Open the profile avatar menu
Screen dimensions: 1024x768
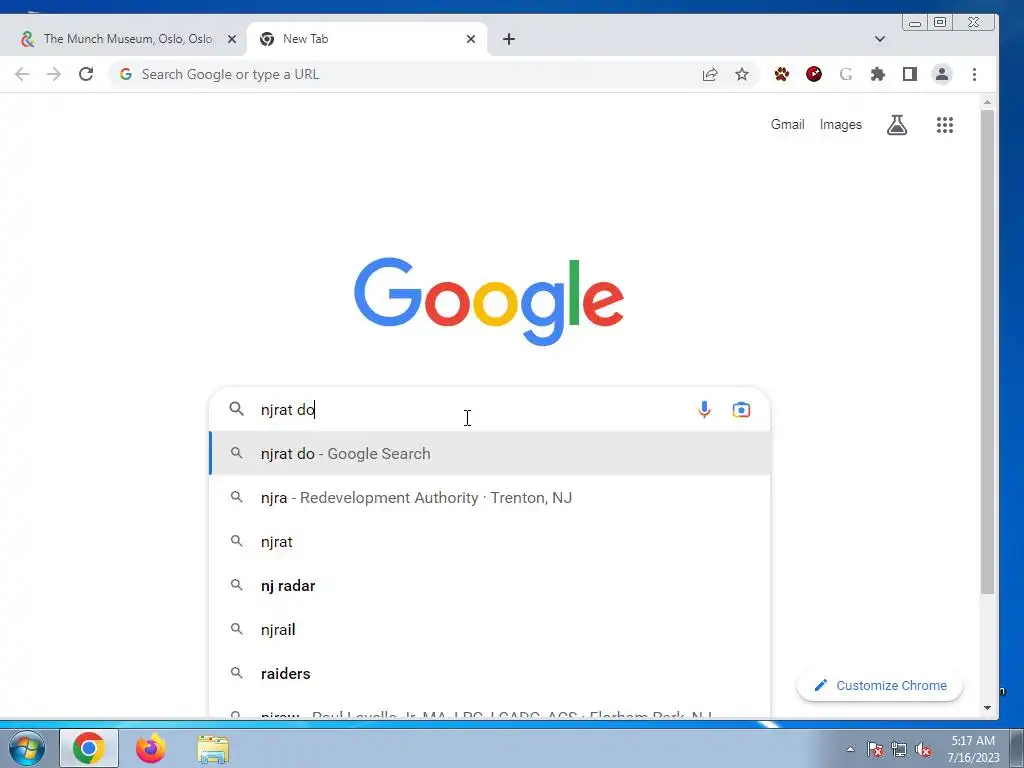(942, 74)
